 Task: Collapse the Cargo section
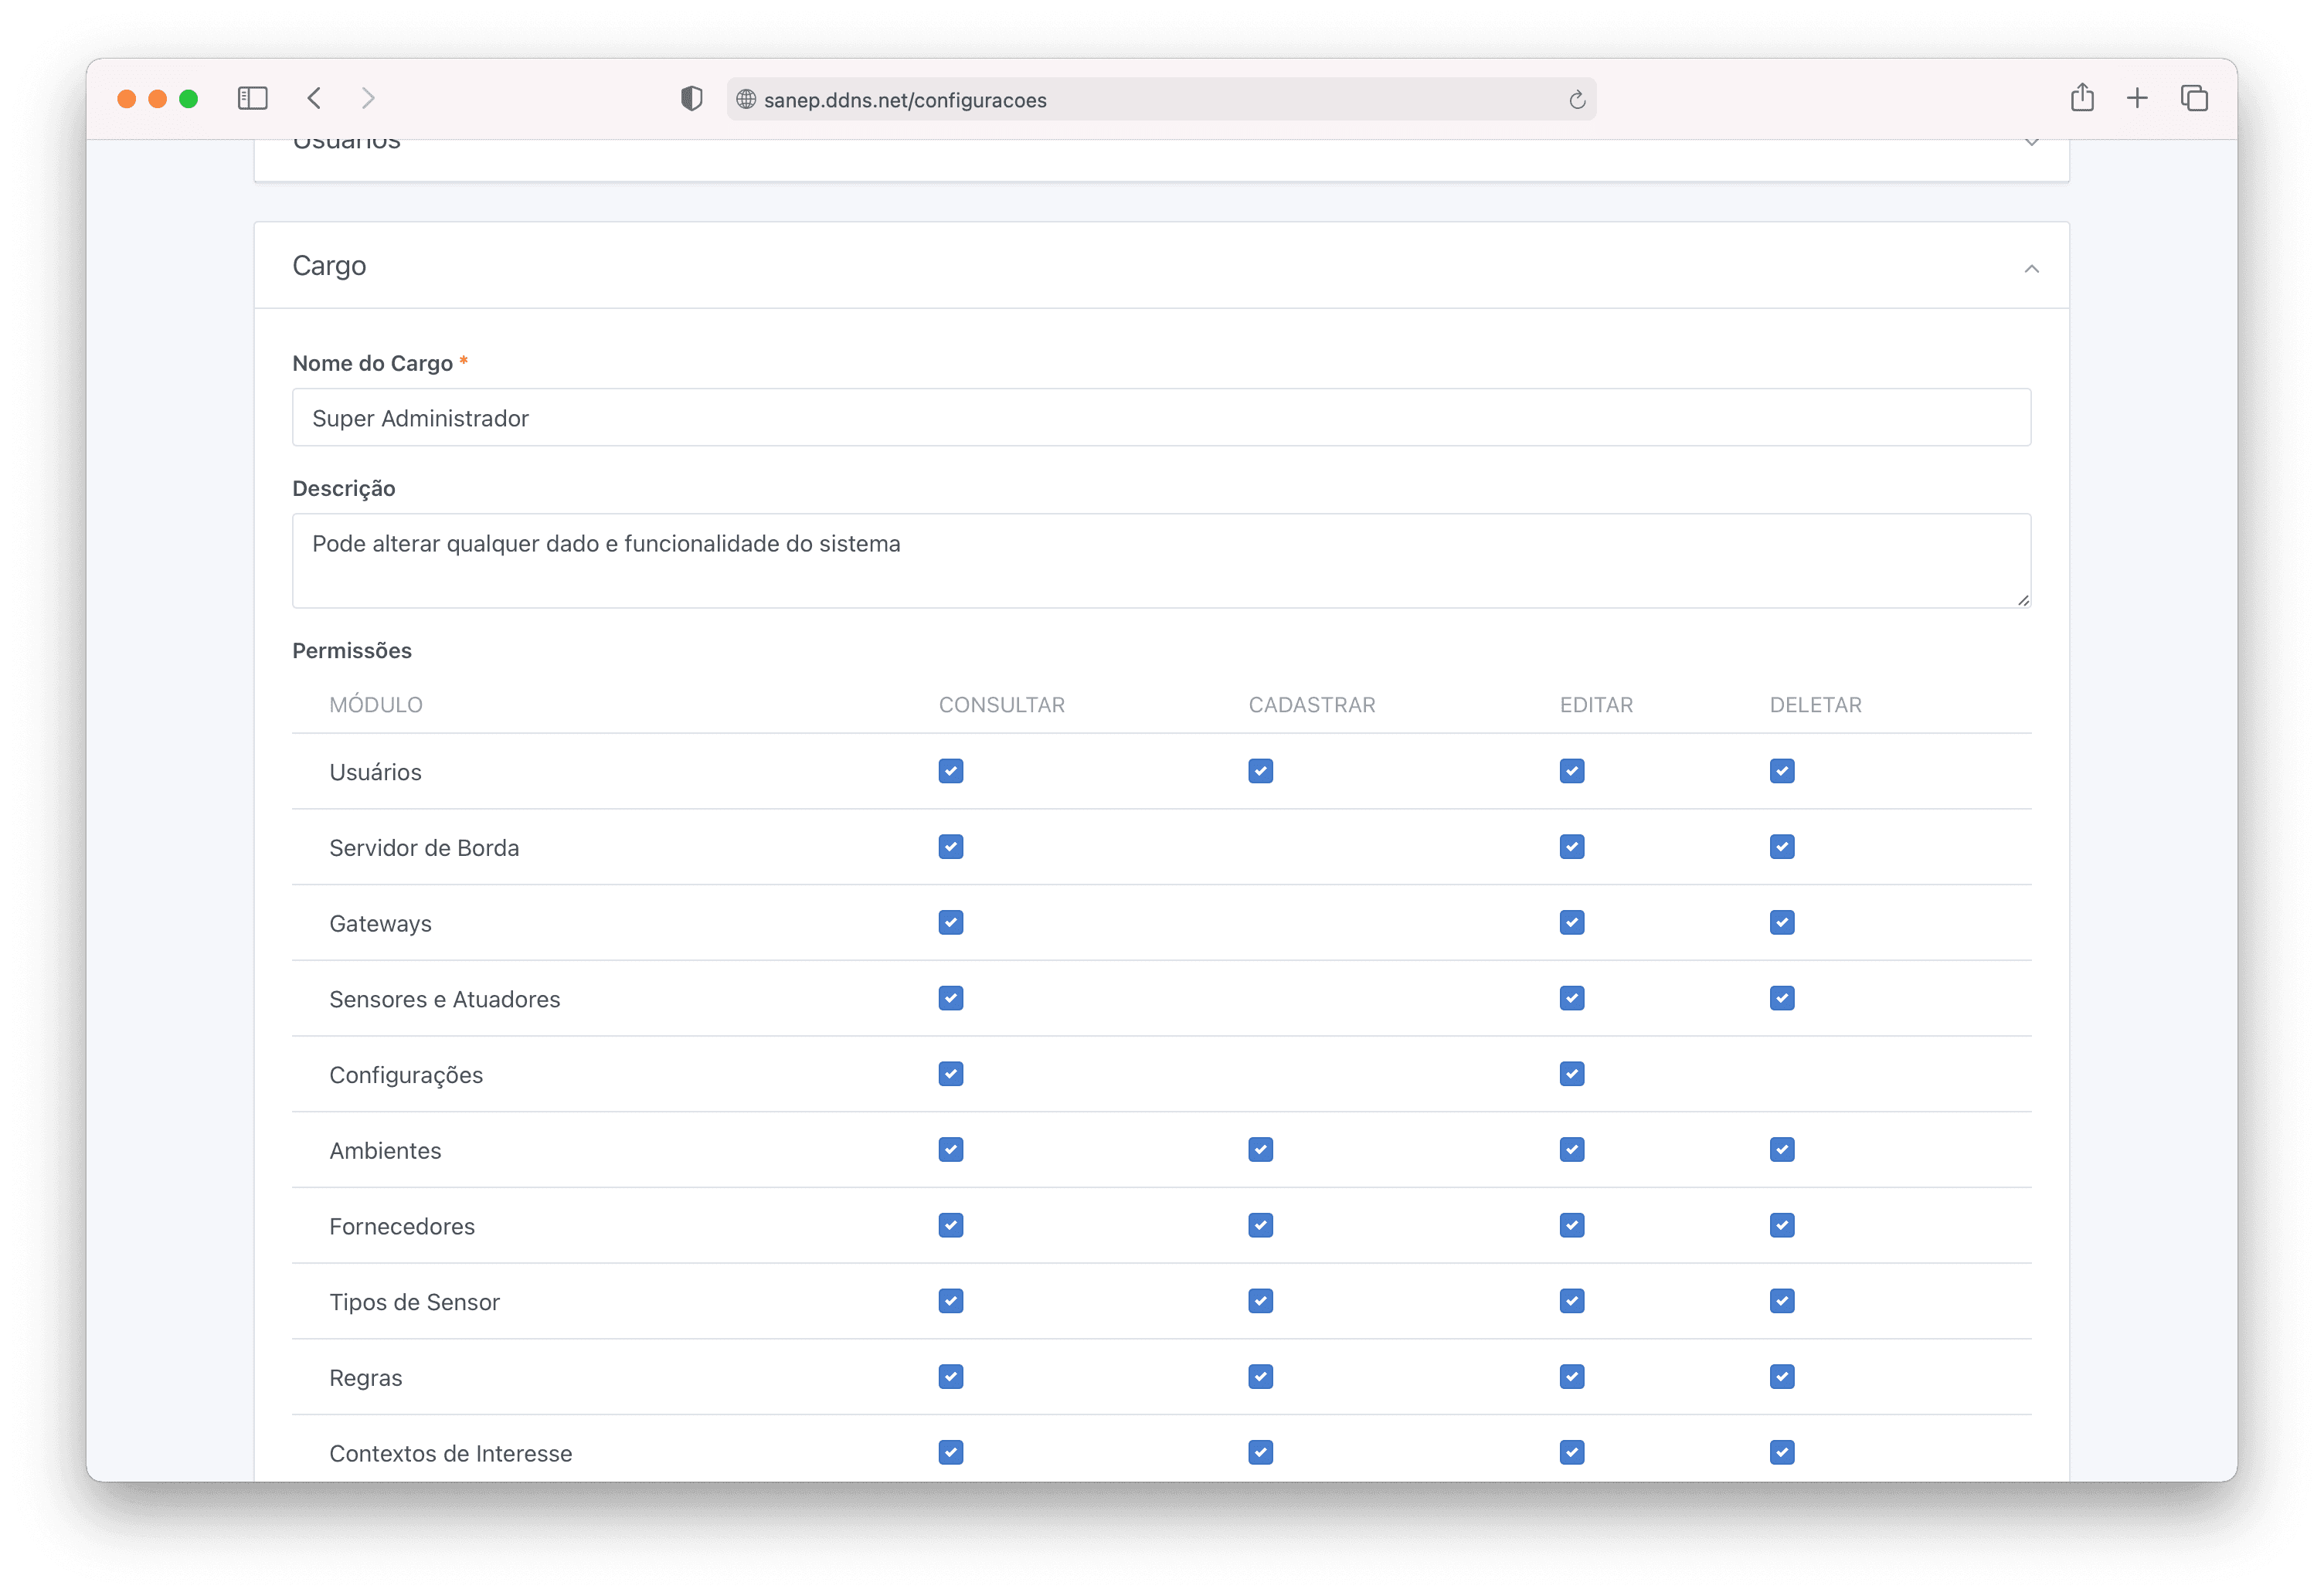click(x=2031, y=268)
